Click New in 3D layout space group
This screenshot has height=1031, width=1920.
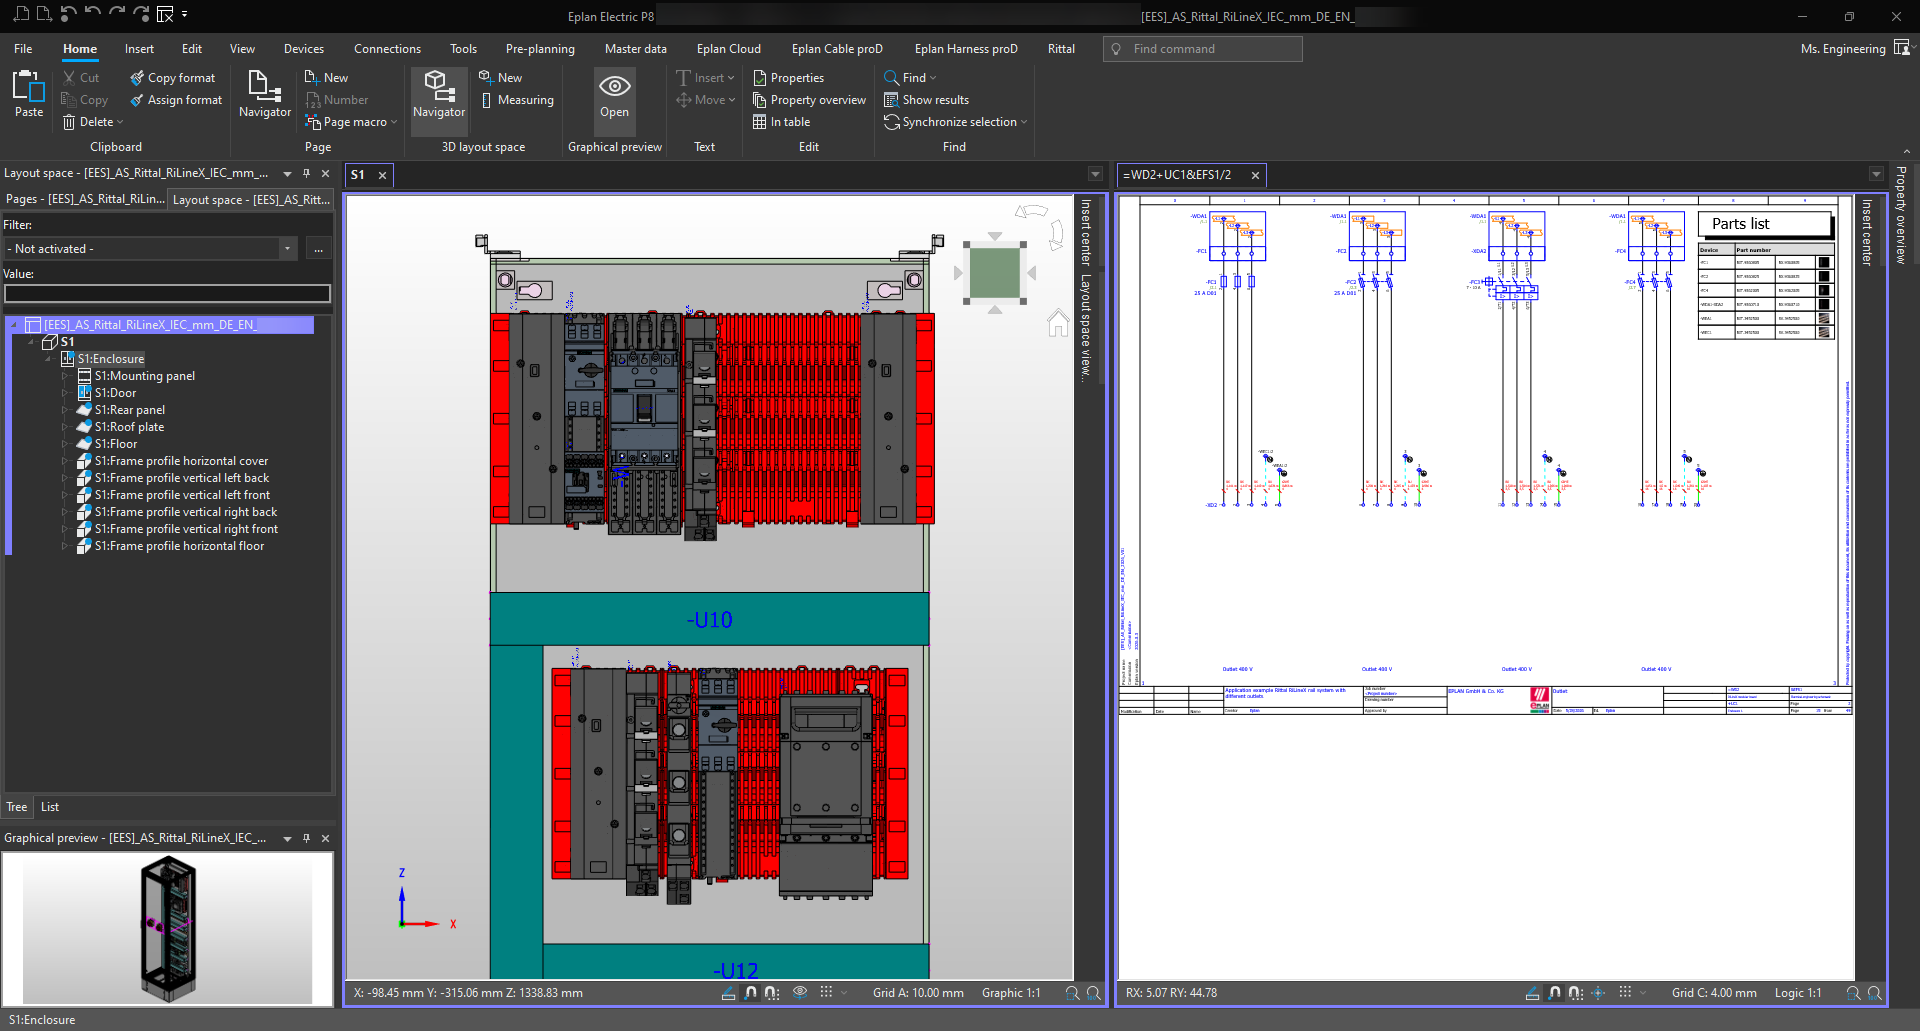pyautogui.click(x=500, y=77)
